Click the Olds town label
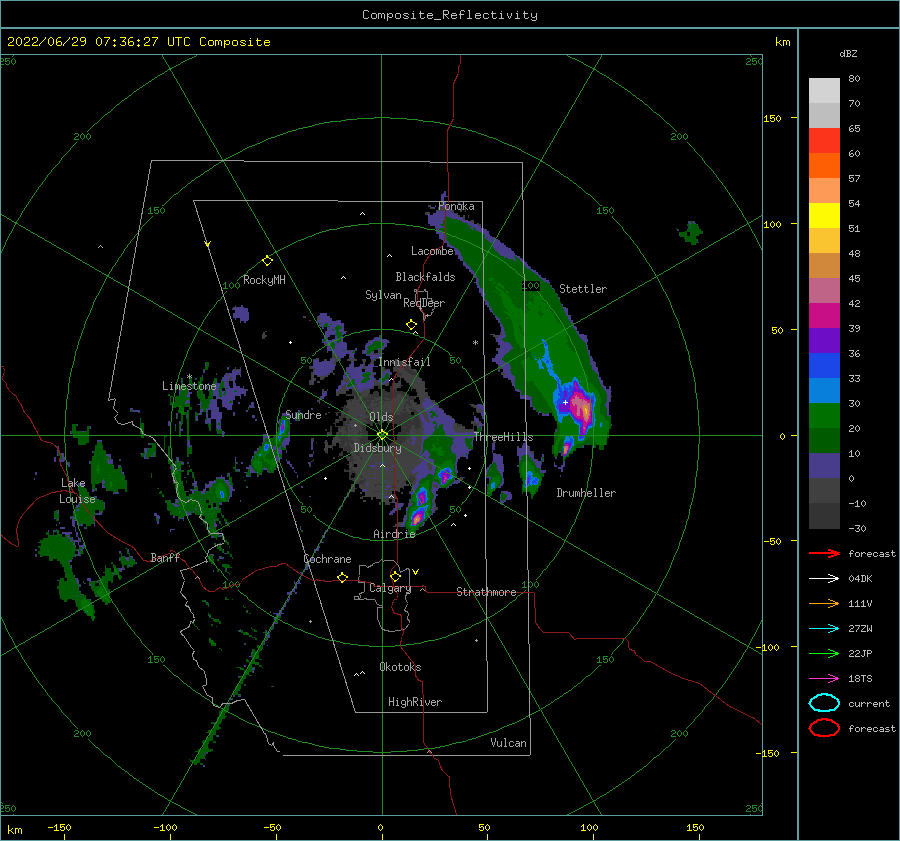 point(381,417)
